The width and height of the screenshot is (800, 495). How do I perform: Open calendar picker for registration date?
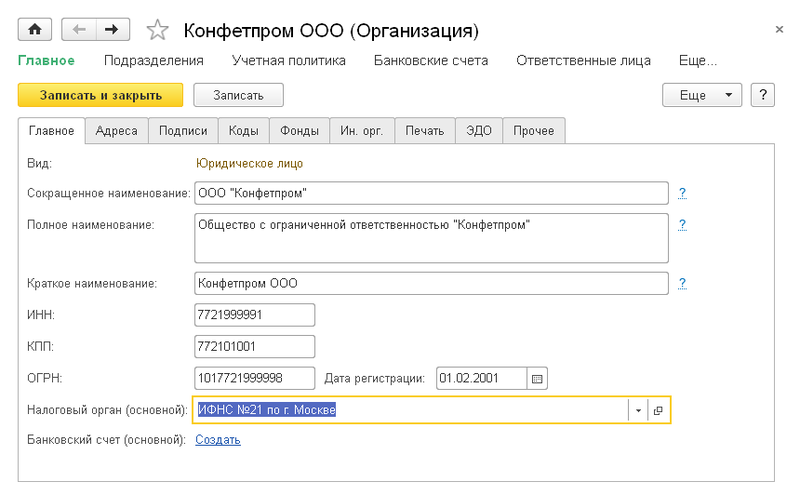(x=537, y=378)
